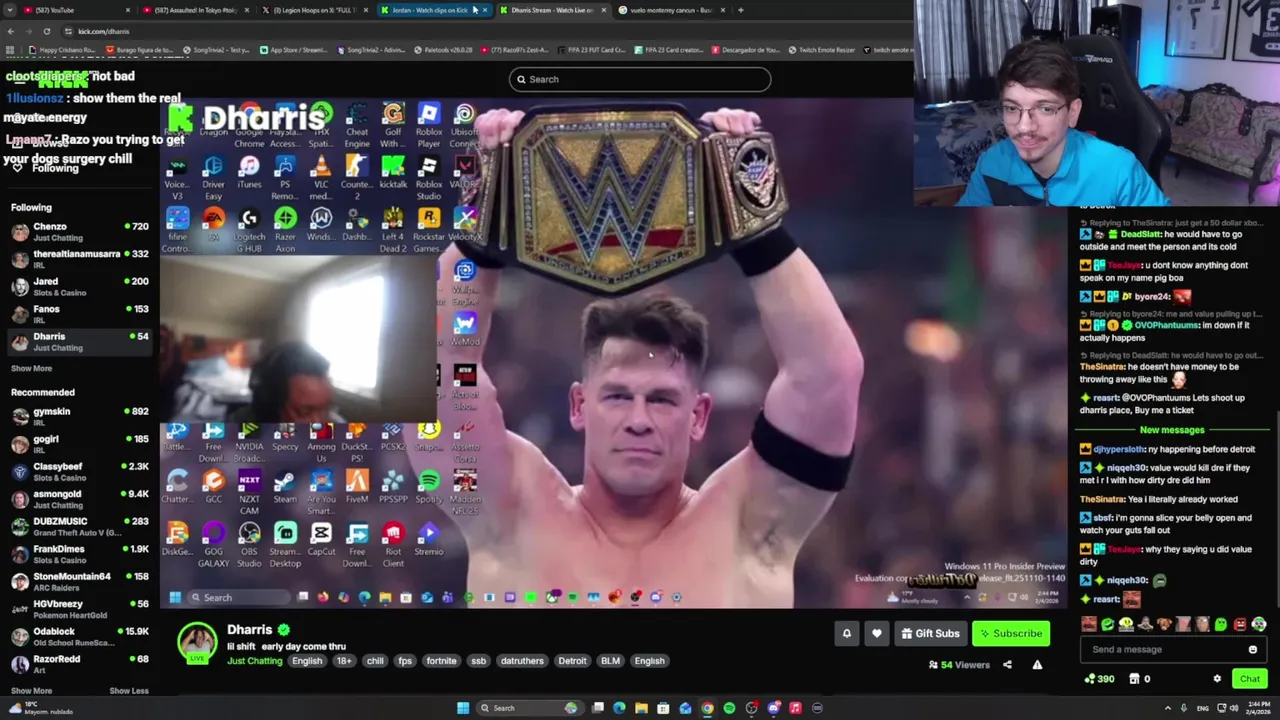Open Chrome from the Windows taskbar
This screenshot has height=720, width=1280.
click(x=707, y=708)
